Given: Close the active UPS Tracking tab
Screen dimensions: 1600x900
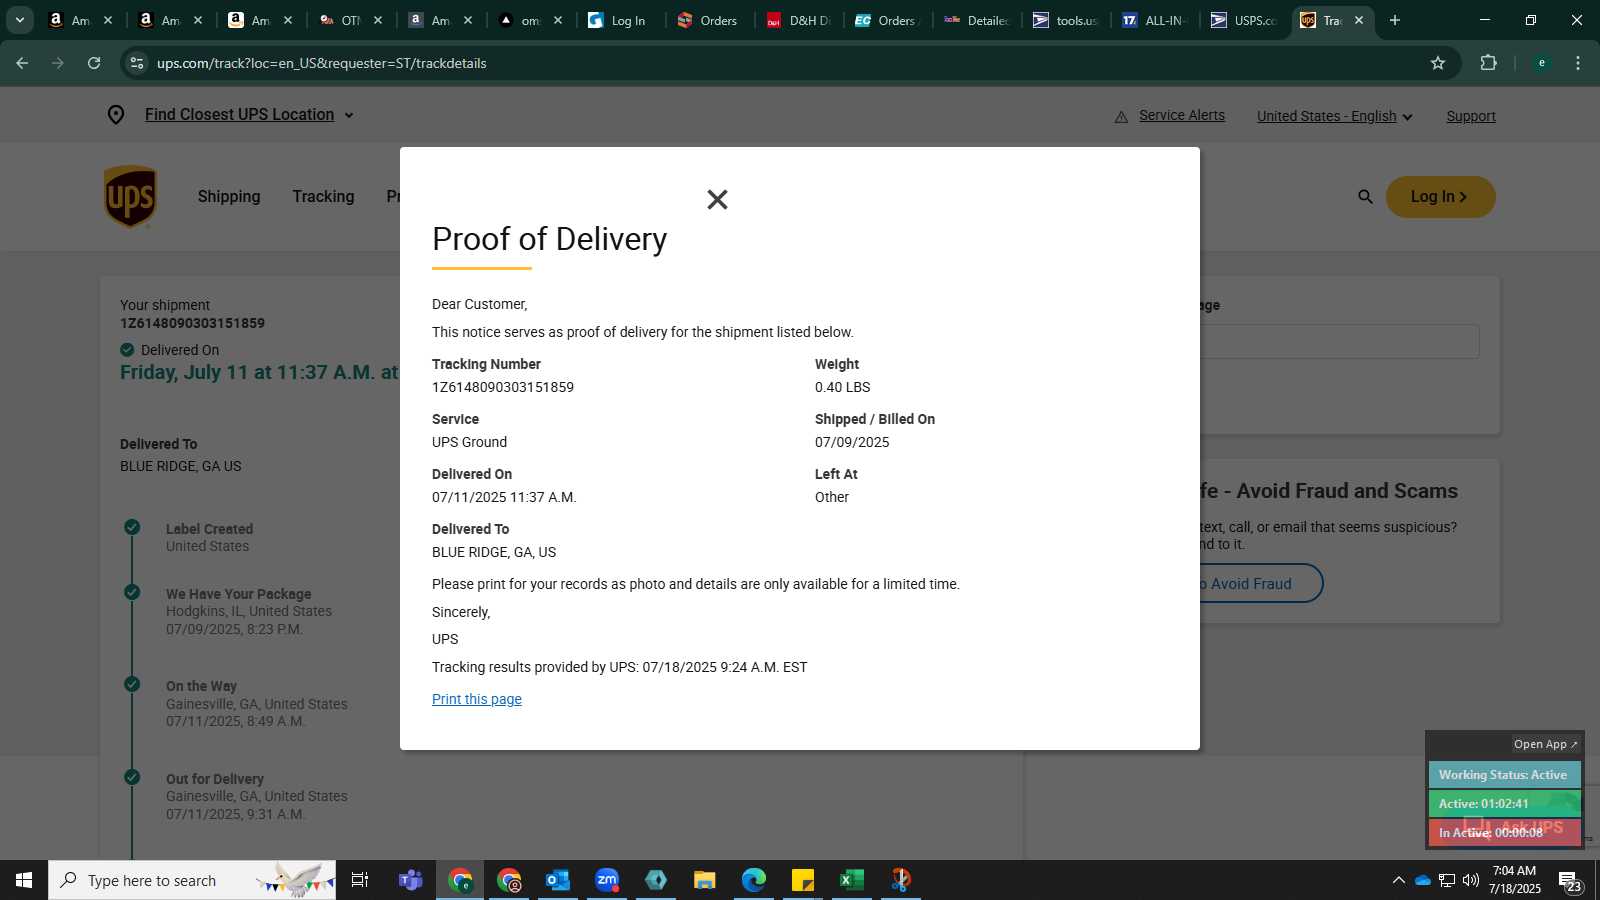Looking at the screenshot, I should (x=1358, y=20).
